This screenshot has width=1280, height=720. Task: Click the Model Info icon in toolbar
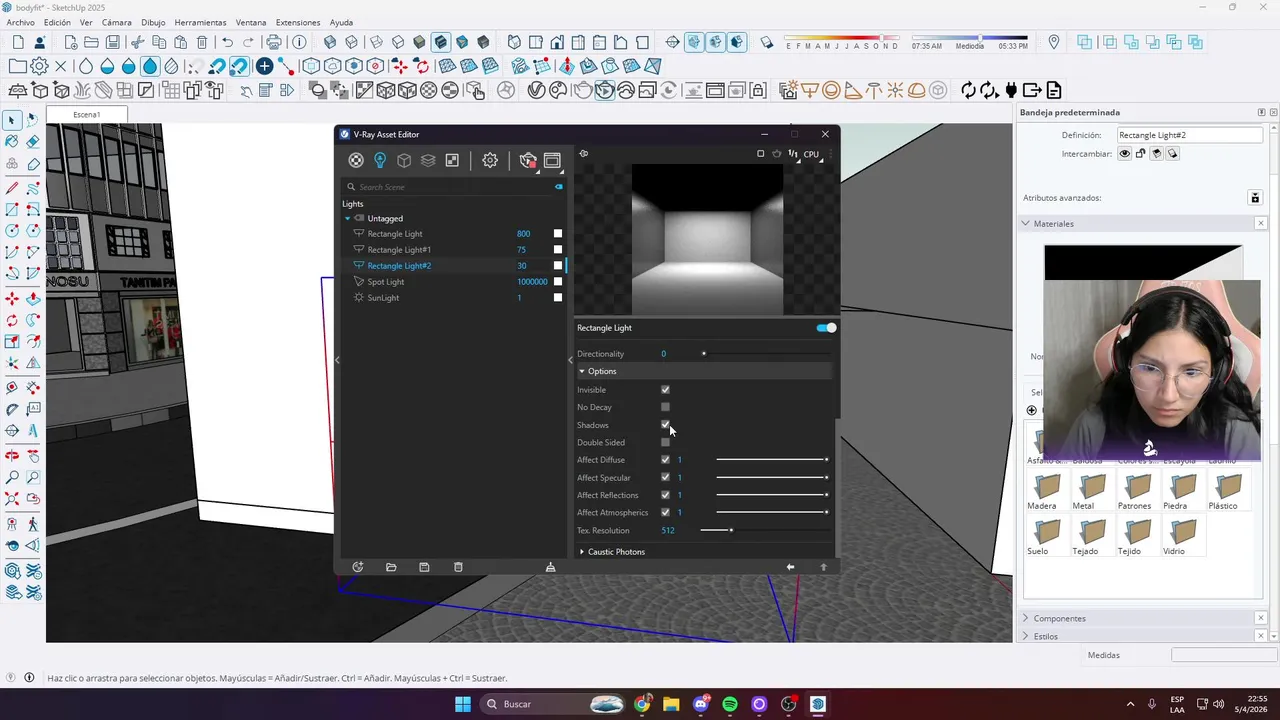(299, 42)
